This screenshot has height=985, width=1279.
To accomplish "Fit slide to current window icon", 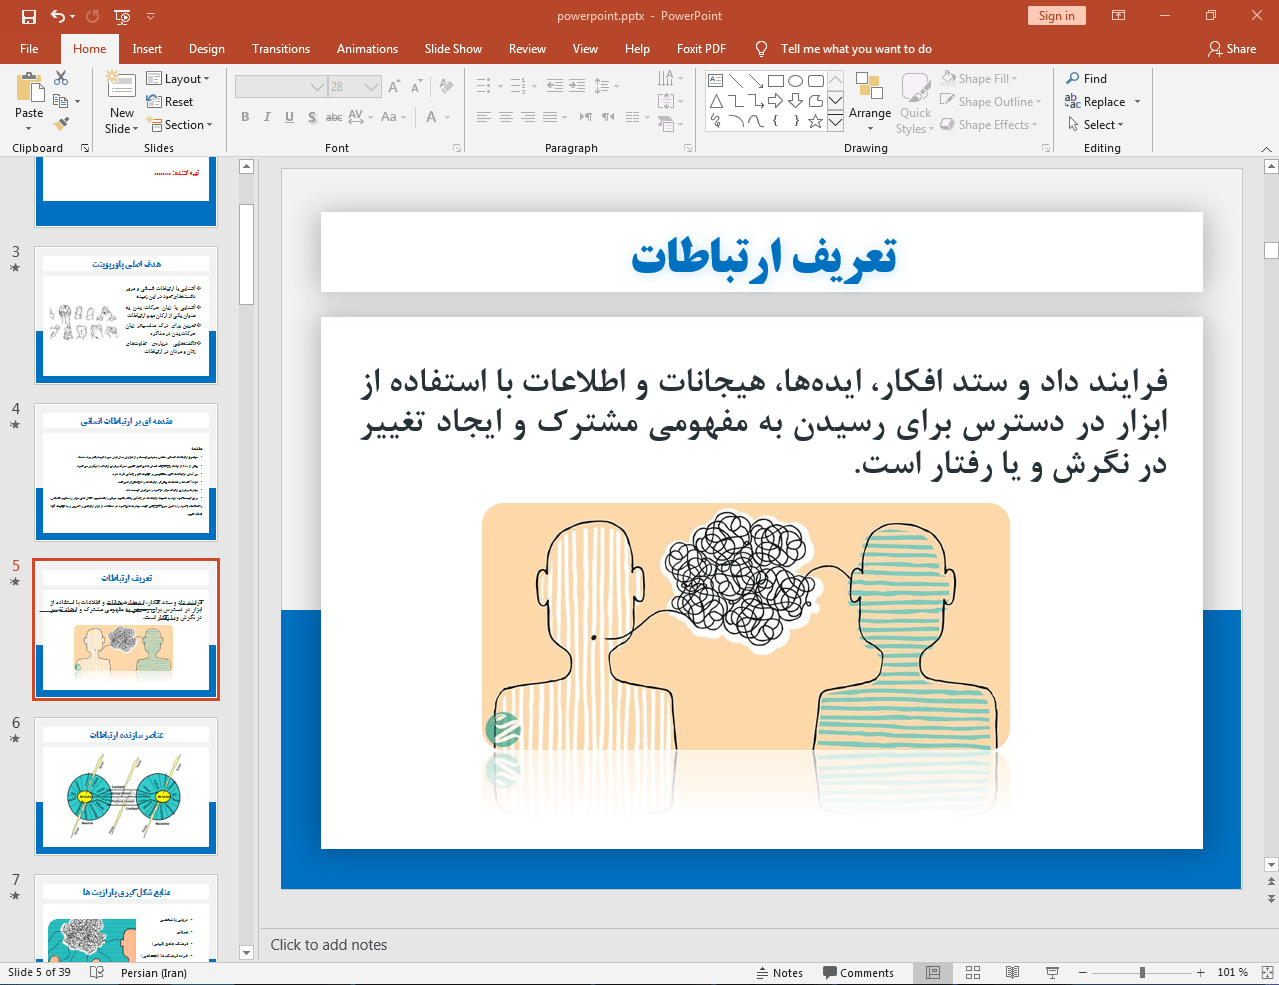I will (x=1266, y=973).
